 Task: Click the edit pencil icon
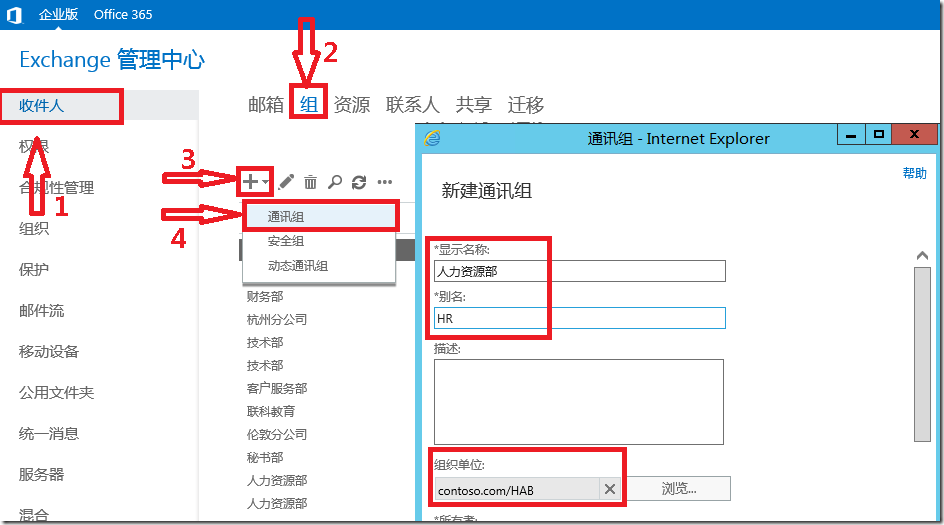(x=287, y=181)
